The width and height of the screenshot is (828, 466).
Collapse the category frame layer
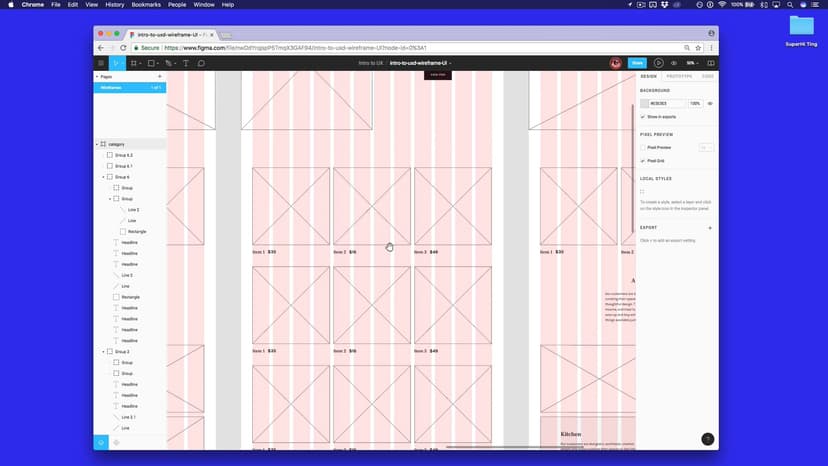point(97,144)
